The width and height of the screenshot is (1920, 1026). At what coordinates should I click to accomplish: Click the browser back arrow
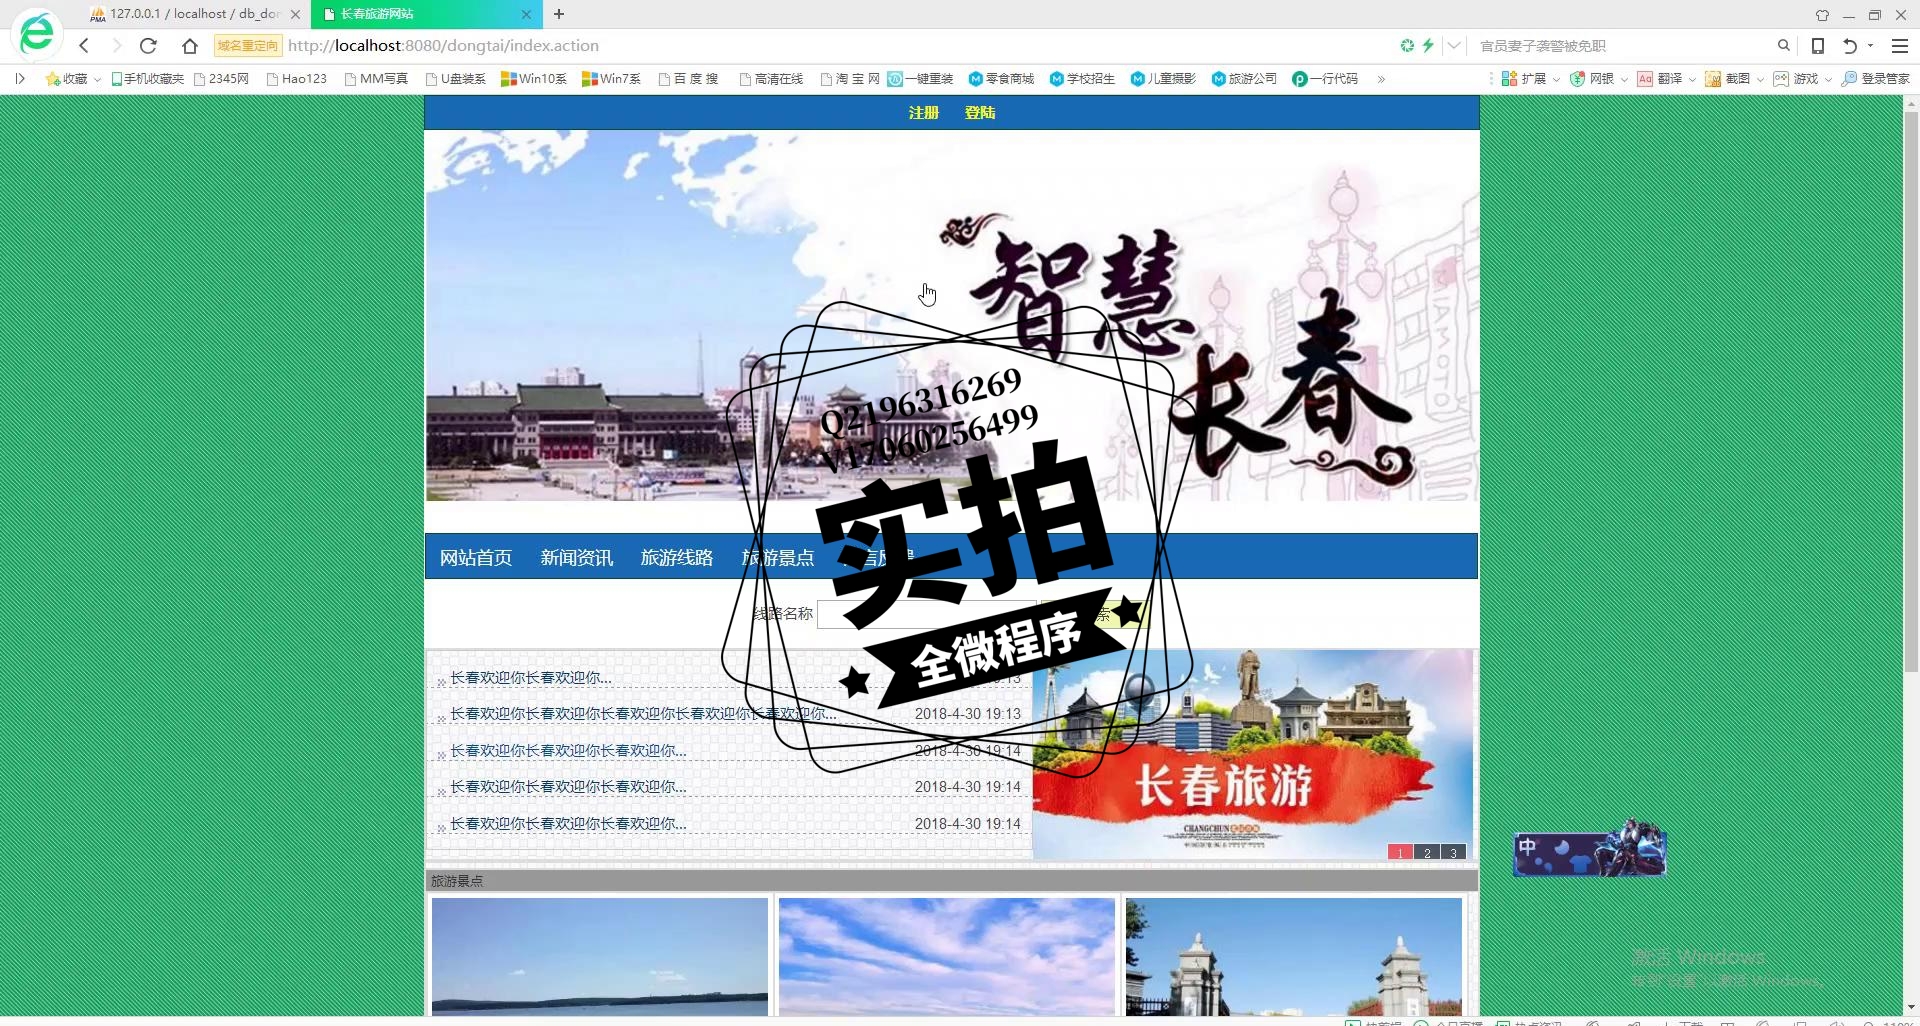point(84,46)
